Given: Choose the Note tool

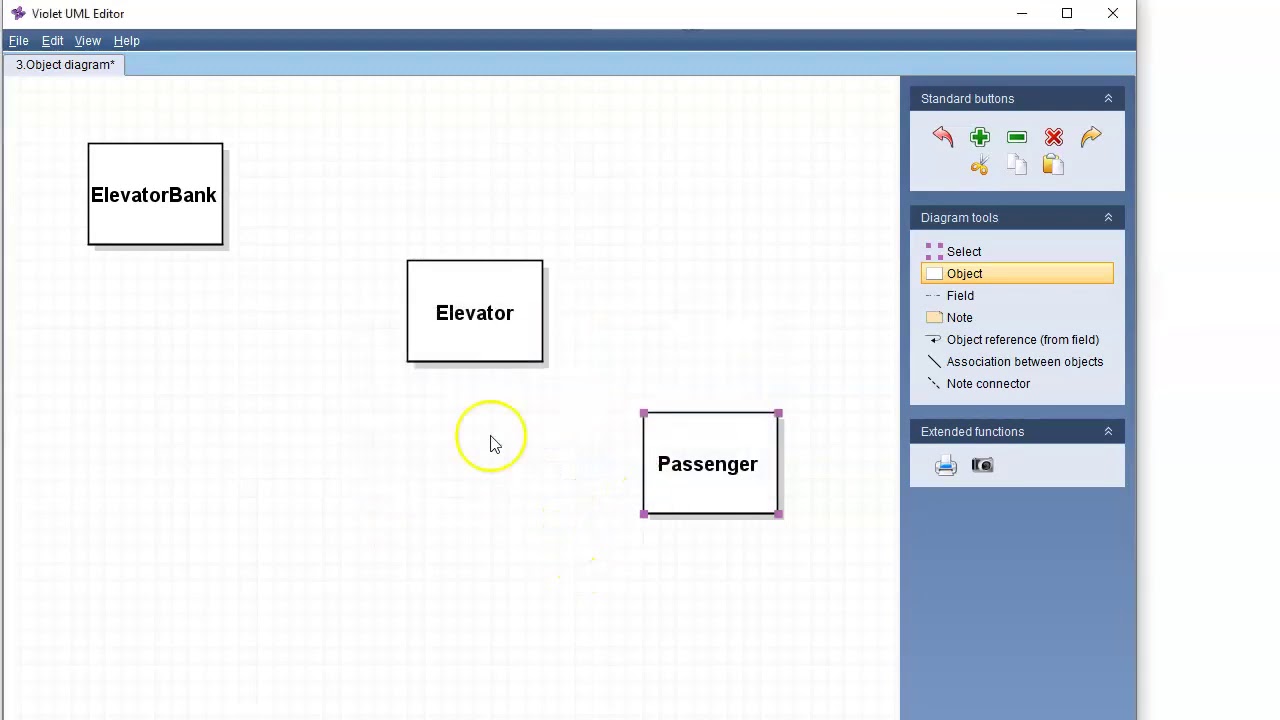Looking at the screenshot, I should pos(1017,318).
